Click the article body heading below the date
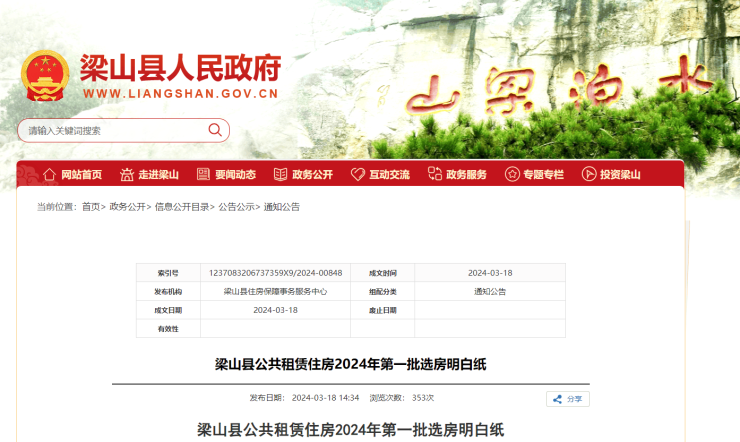The image size is (740, 442). (x=351, y=430)
